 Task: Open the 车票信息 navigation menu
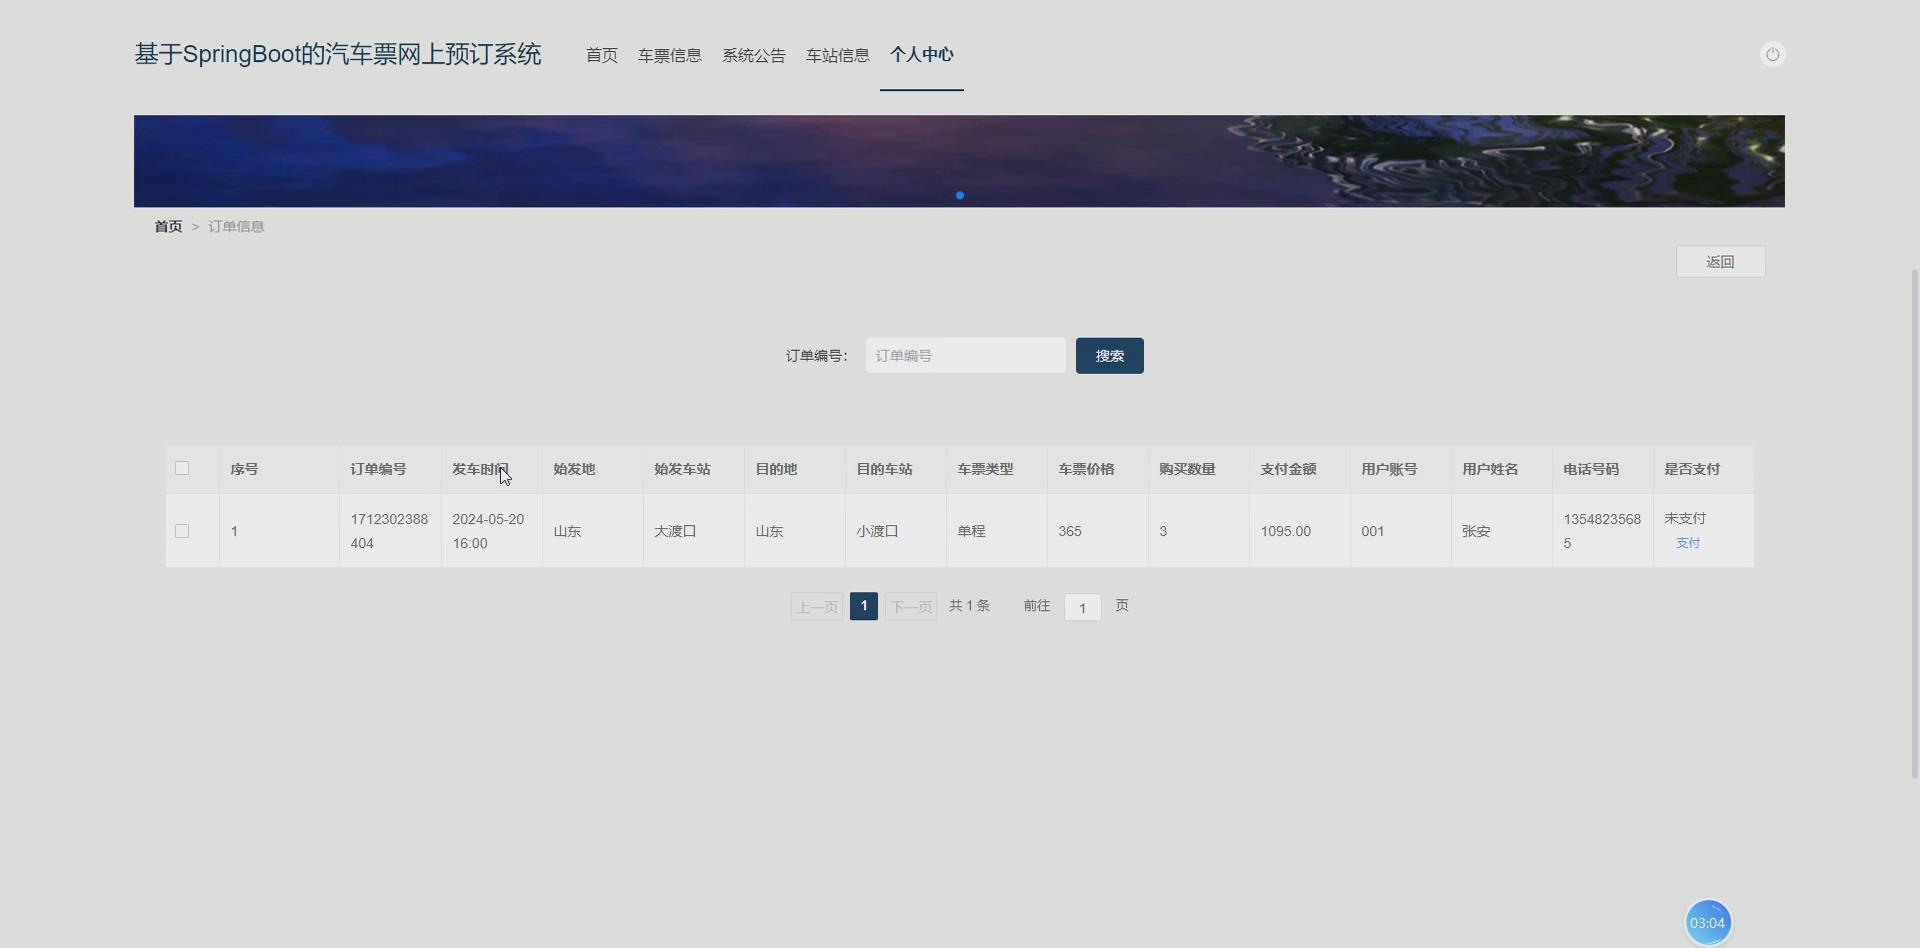(669, 55)
